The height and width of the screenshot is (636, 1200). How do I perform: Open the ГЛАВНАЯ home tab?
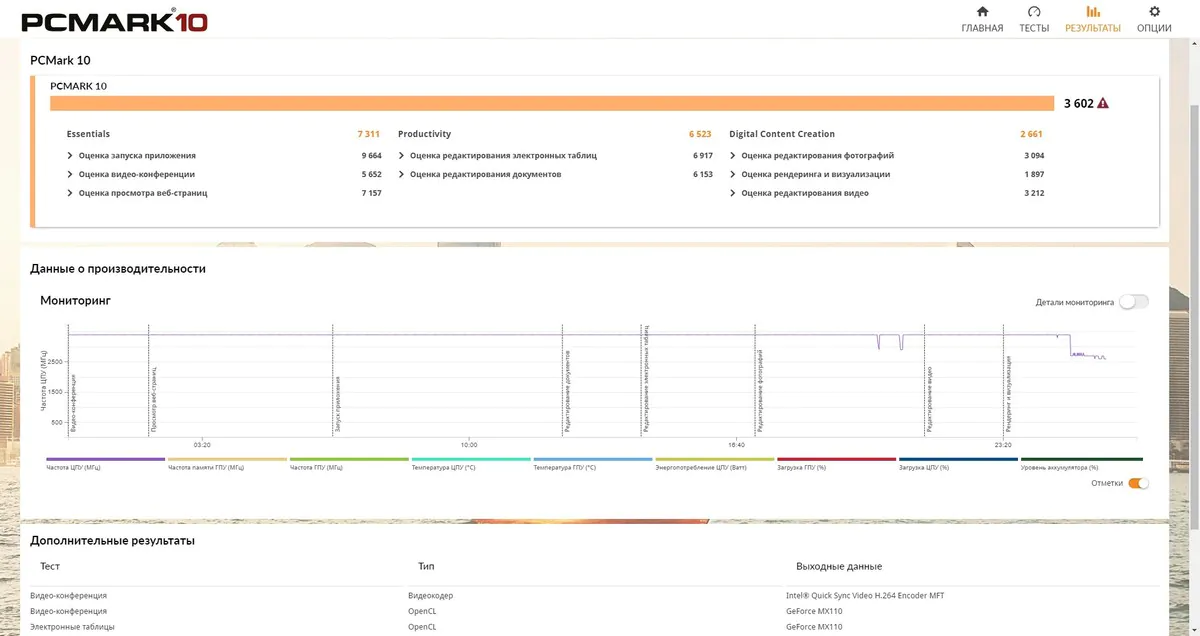982,19
